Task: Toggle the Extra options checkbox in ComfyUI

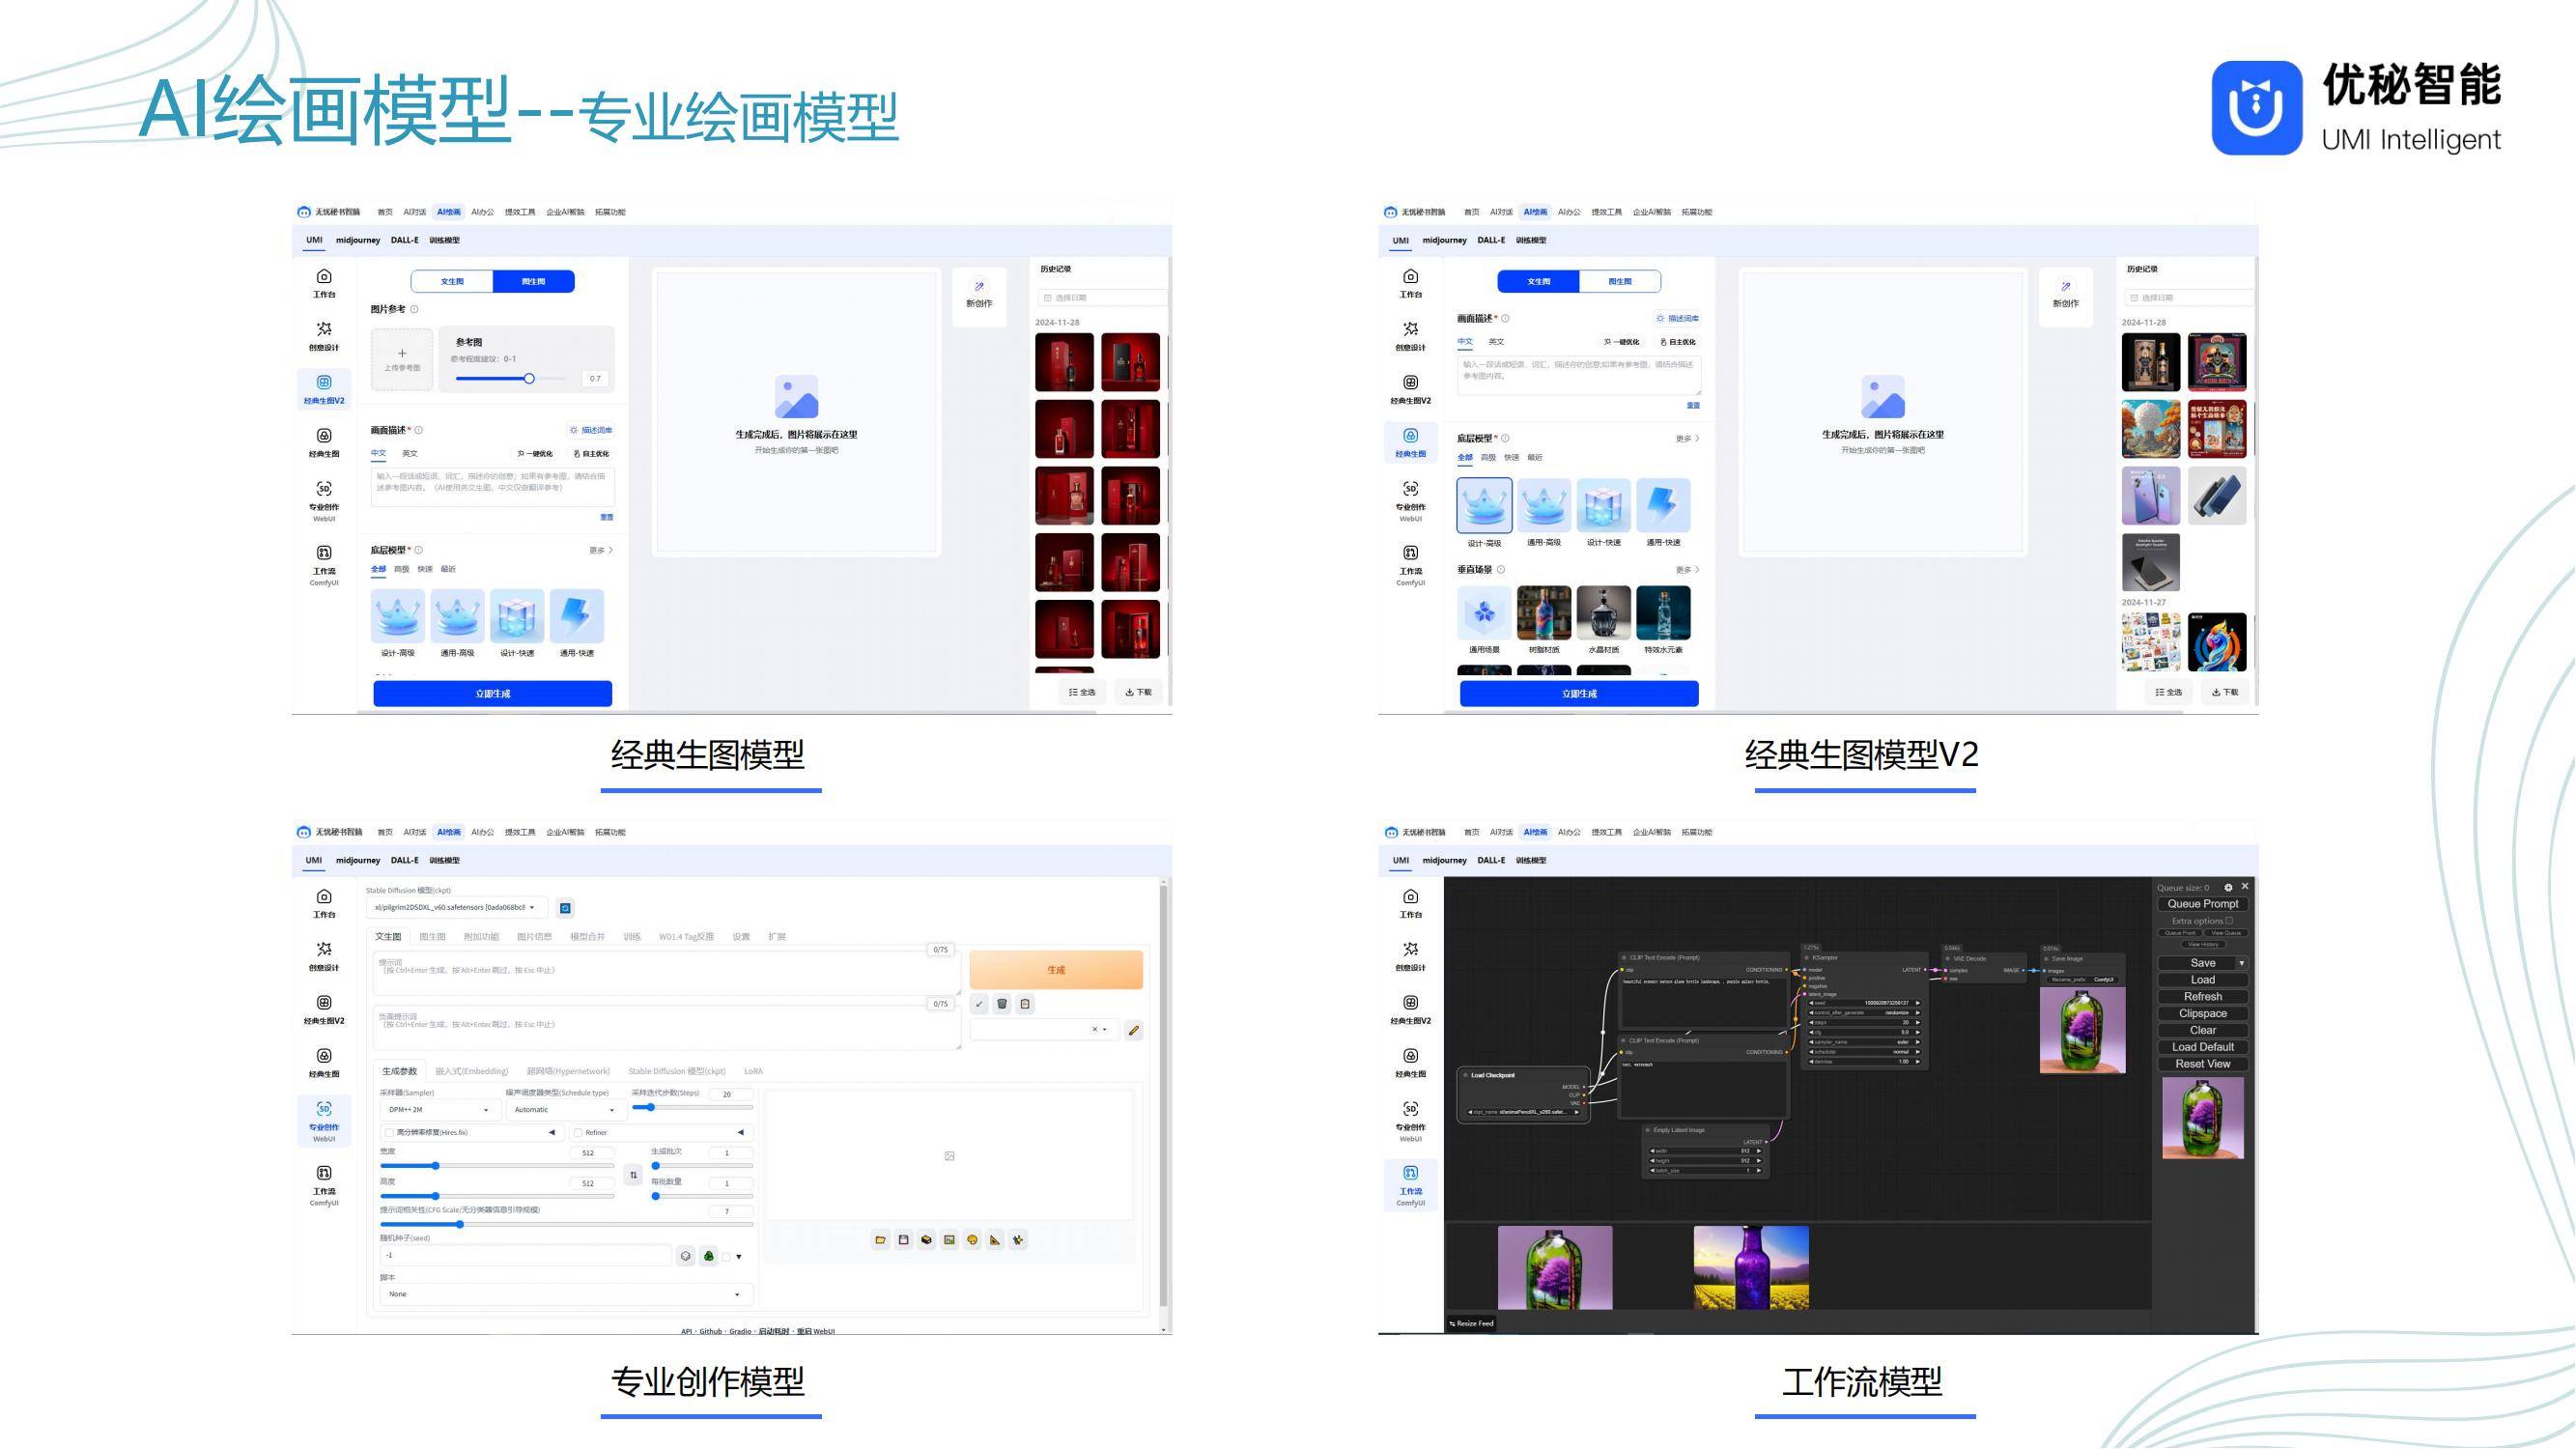Action: coord(2229,920)
